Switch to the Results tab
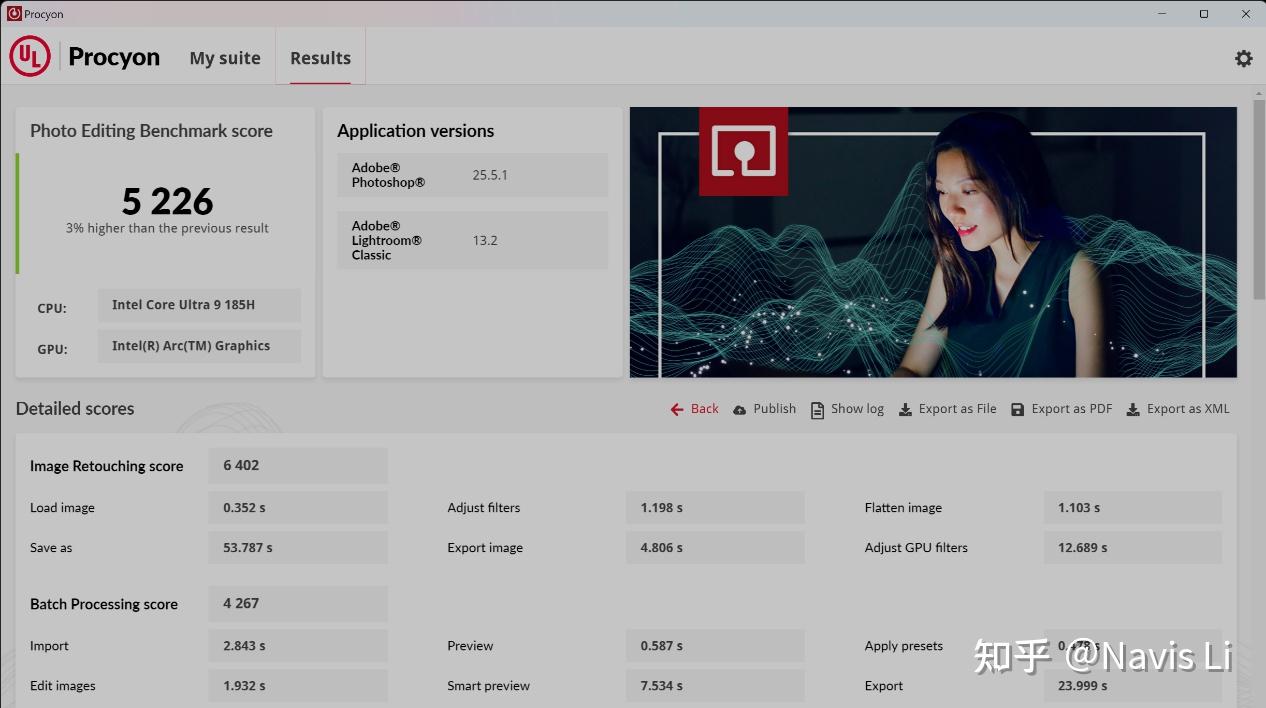 tap(320, 58)
